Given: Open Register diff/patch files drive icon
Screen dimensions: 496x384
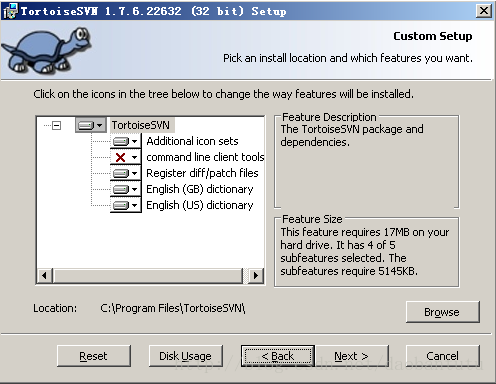Looking at the screenshot, I should [126, 173].
